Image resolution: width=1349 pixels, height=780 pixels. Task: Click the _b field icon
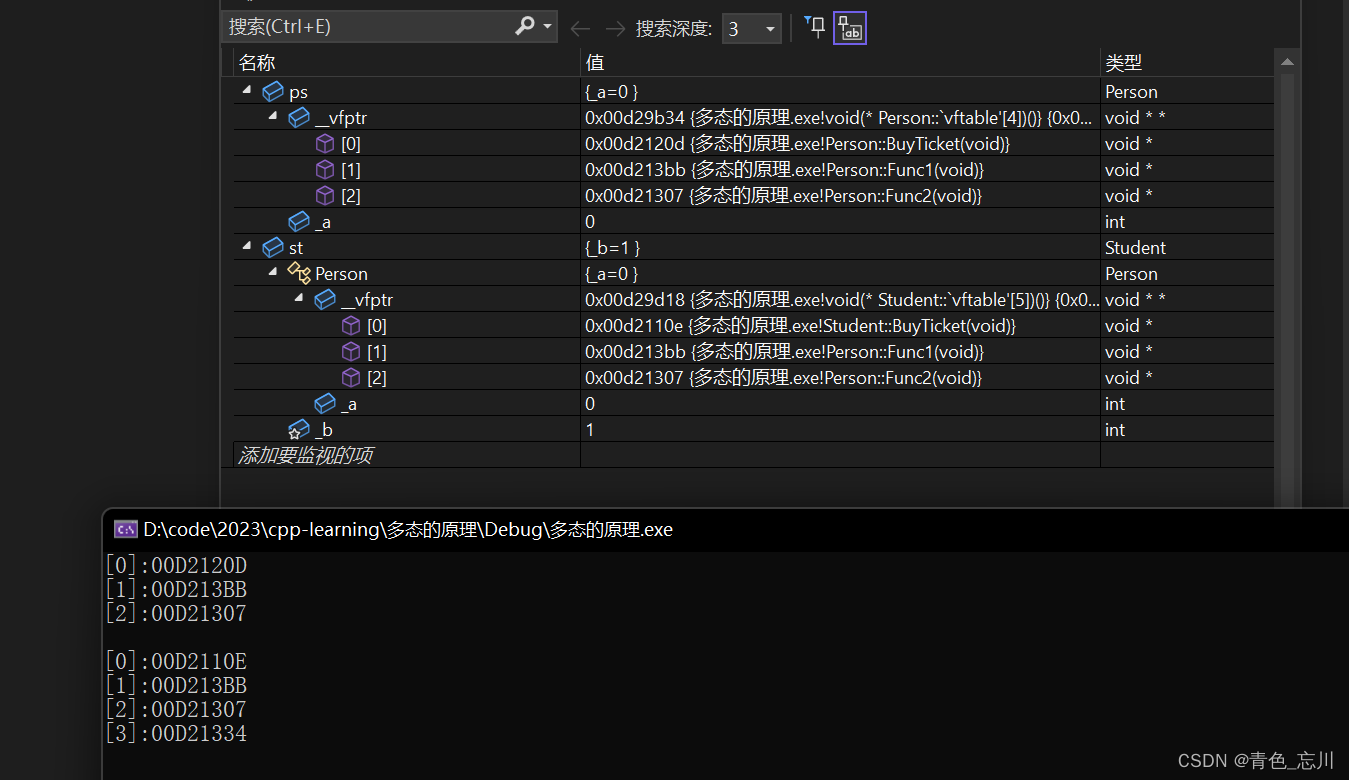pyautogui.click(x=298, y=430)
